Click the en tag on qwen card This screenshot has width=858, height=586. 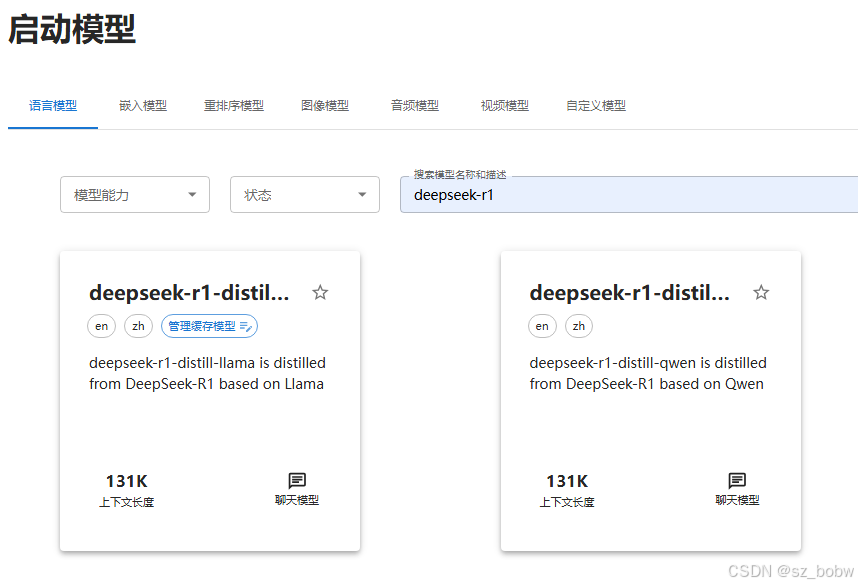tap(542, 326)
